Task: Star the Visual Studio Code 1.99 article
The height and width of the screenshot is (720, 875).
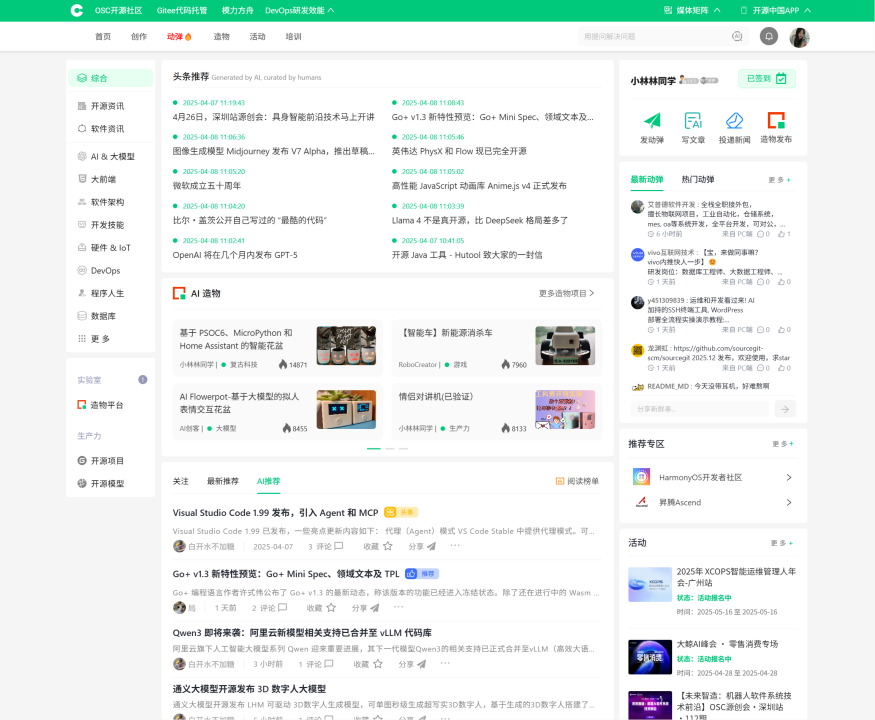Action: [388, 546]
